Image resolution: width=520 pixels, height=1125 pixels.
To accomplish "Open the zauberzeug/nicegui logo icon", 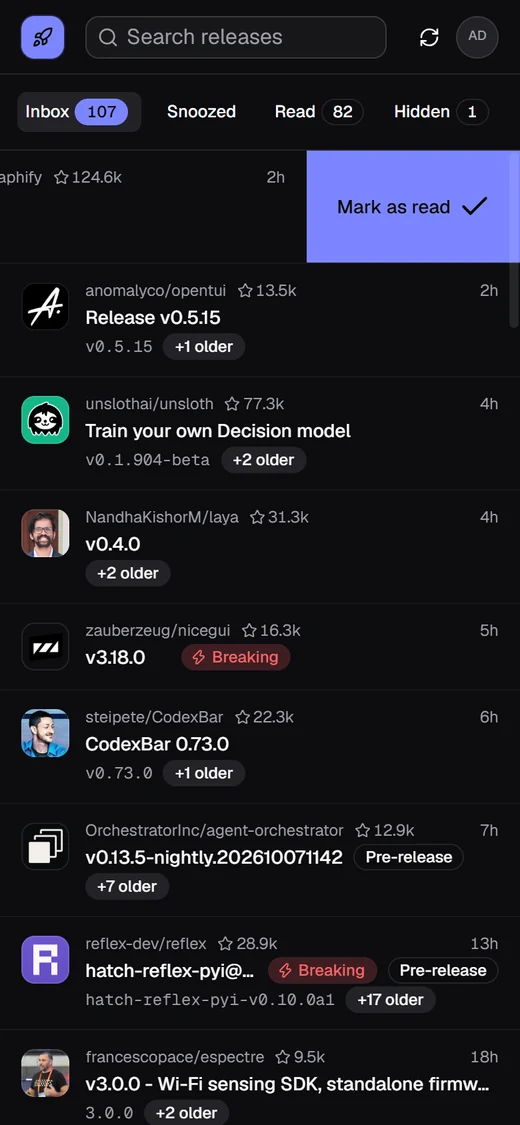I will click(x=45, y=646).
